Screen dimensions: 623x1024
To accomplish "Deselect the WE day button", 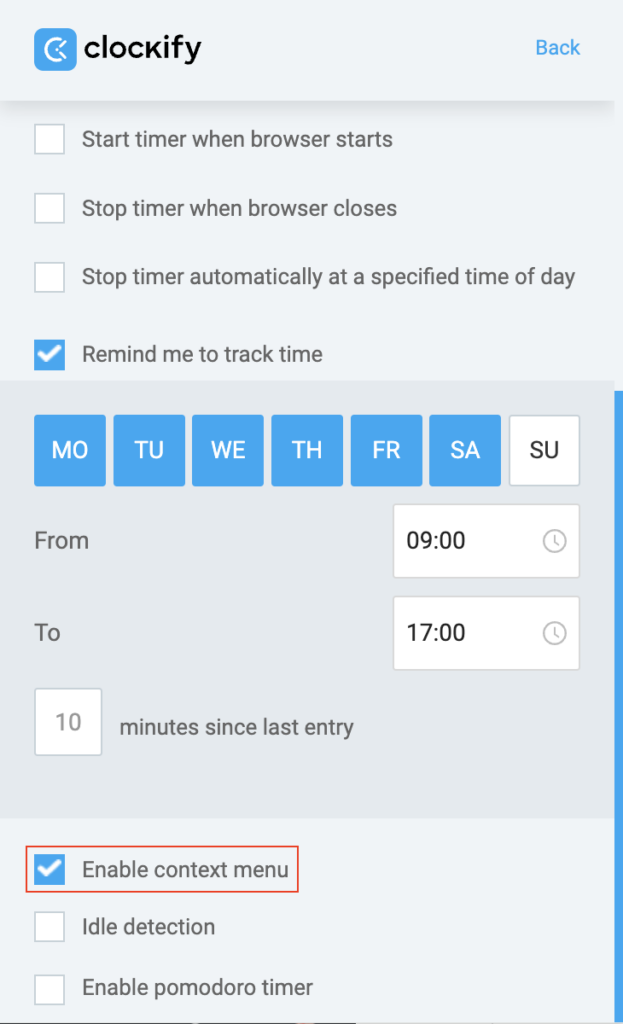I will point(228,451).
